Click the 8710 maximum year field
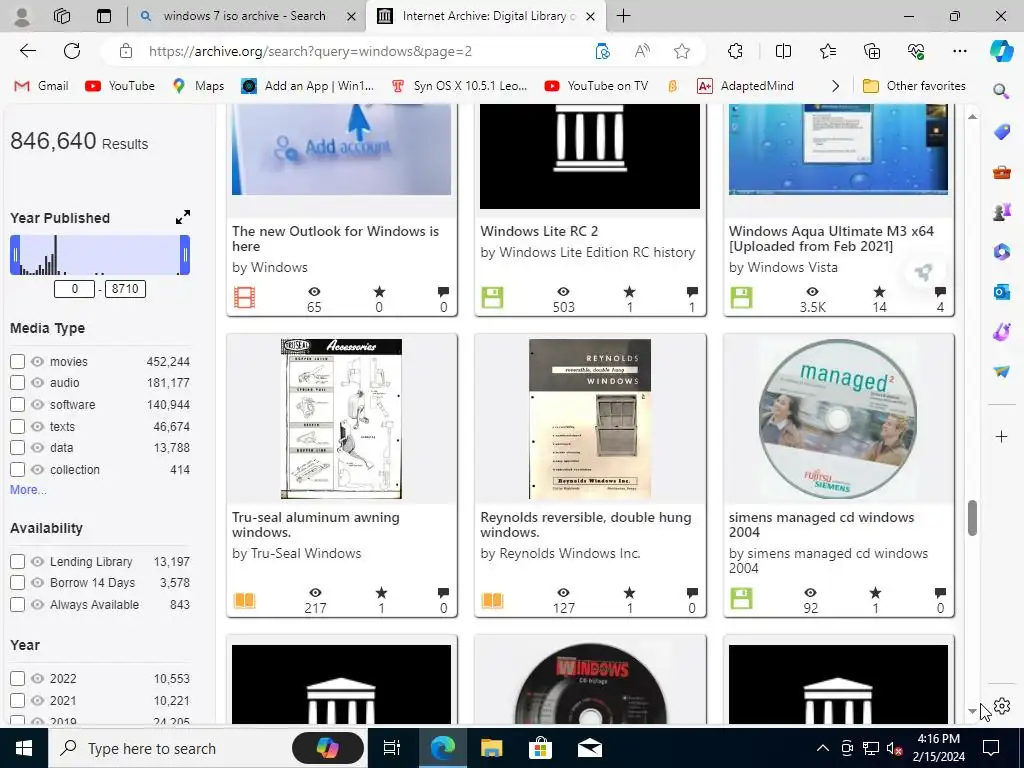The width and height of the screenshot is (1024, 768). pyautogui.click(x=125, y=289)
